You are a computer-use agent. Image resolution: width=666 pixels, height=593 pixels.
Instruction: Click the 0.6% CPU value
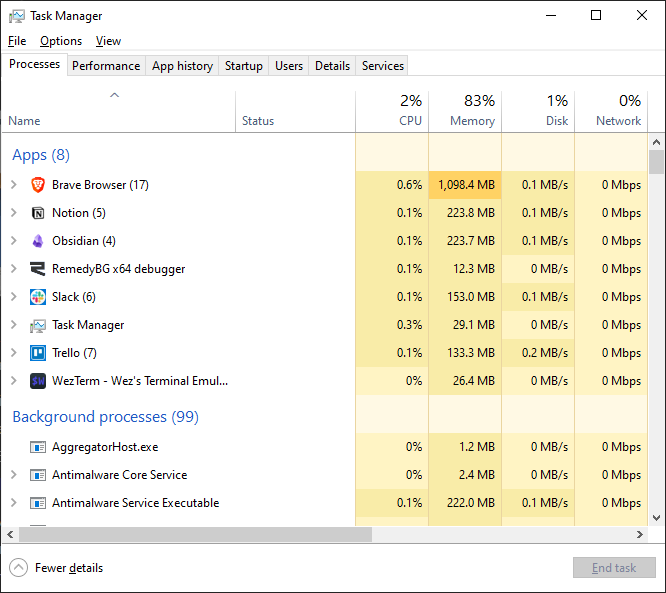[409, 185]
